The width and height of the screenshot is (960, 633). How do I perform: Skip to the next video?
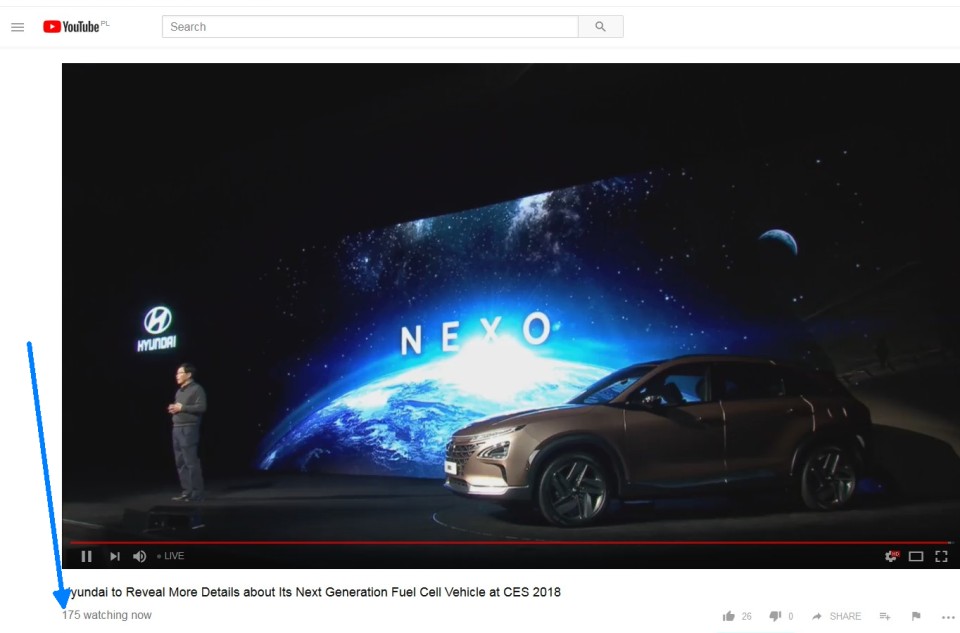click(114, 556)
